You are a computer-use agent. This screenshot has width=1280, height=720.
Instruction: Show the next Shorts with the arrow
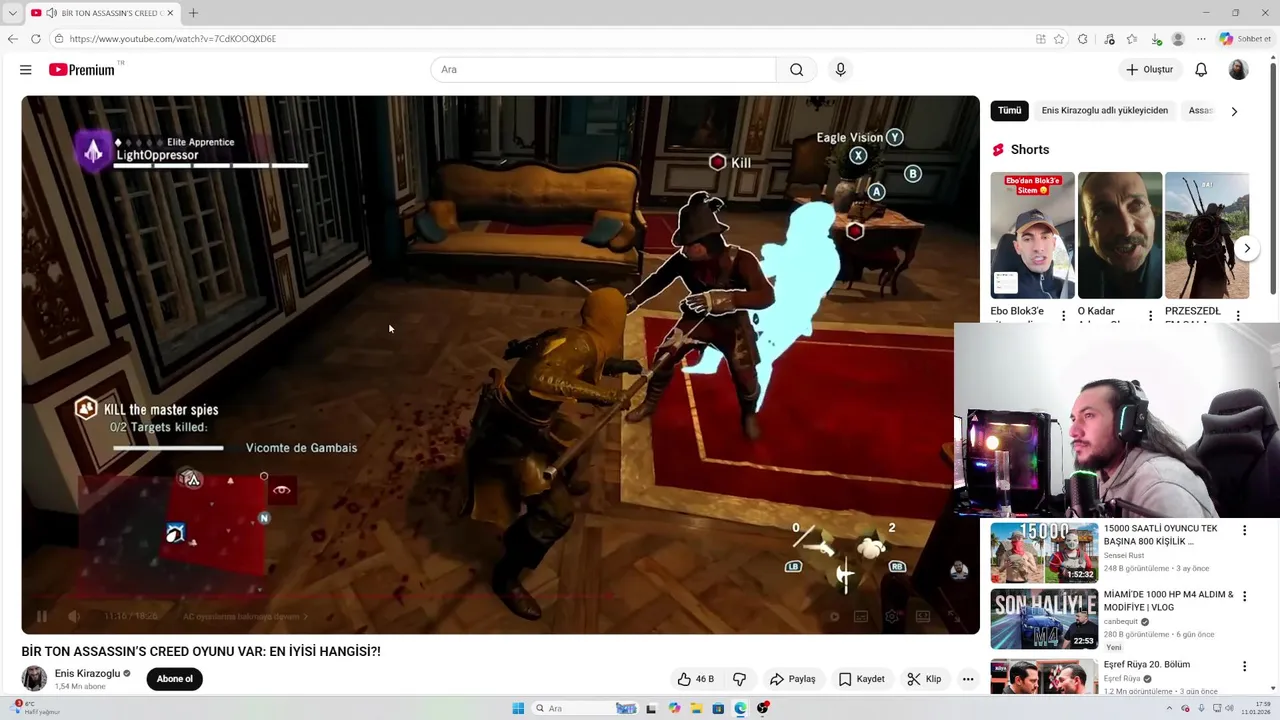tap(1246, 248)
